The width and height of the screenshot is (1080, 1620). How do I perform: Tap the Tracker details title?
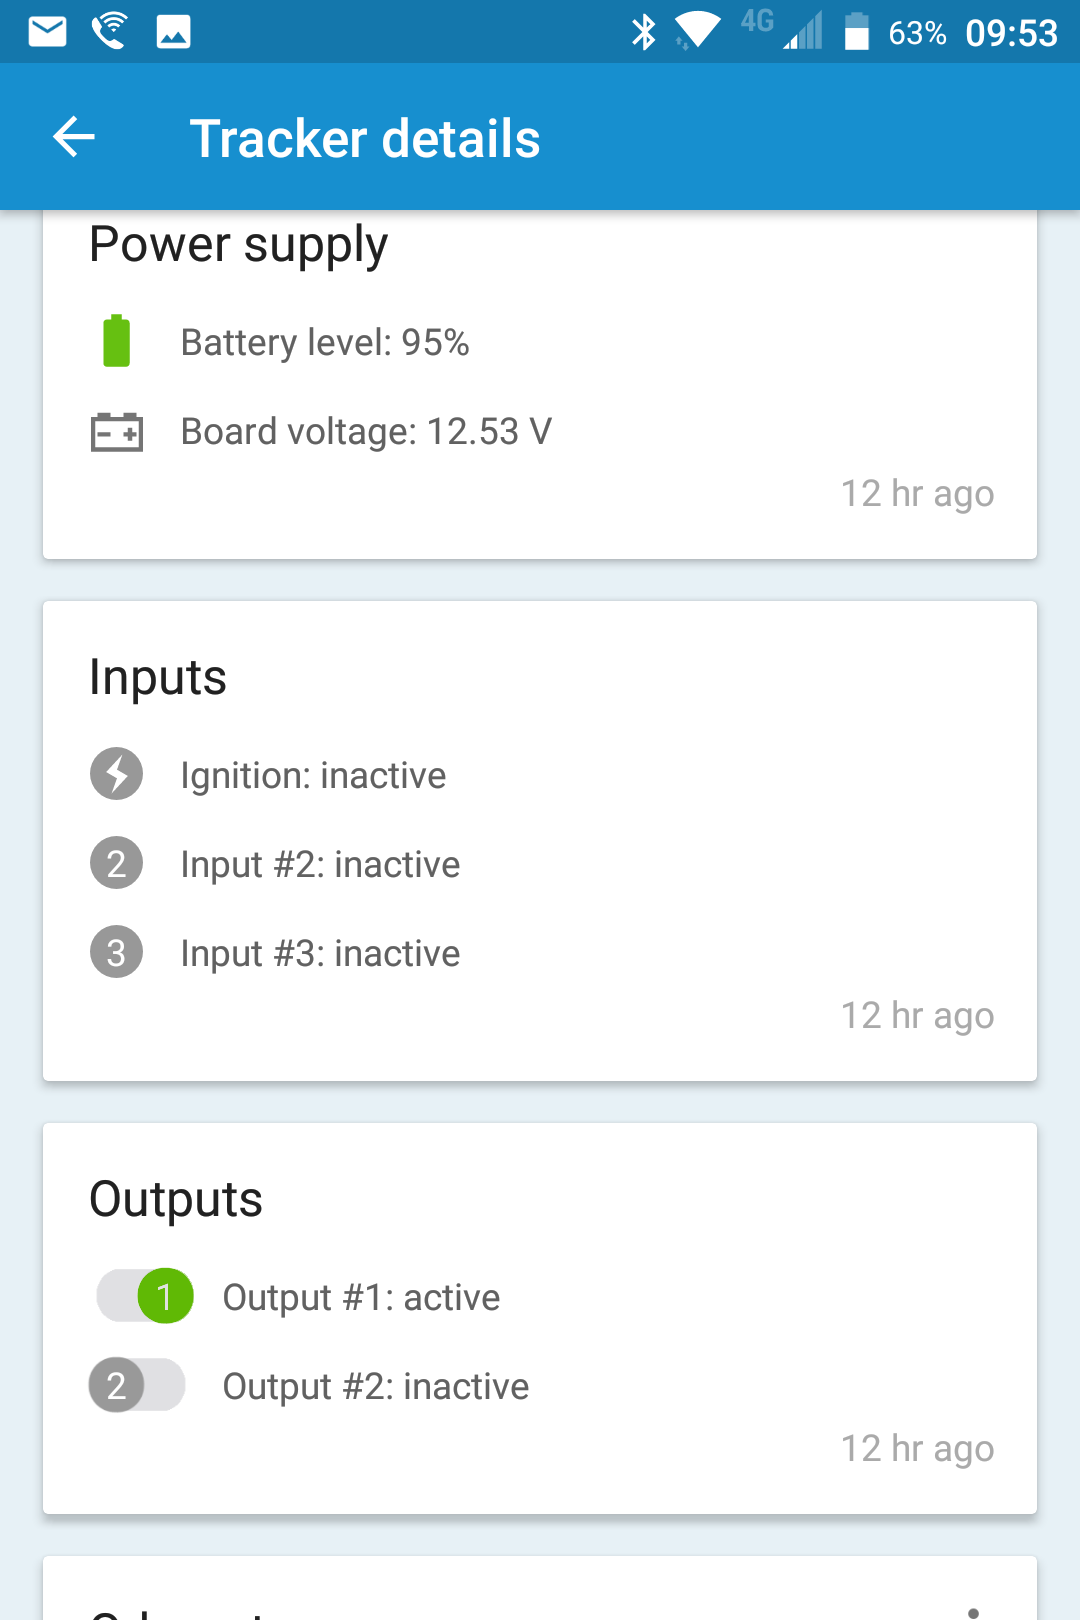coord(365,138)
